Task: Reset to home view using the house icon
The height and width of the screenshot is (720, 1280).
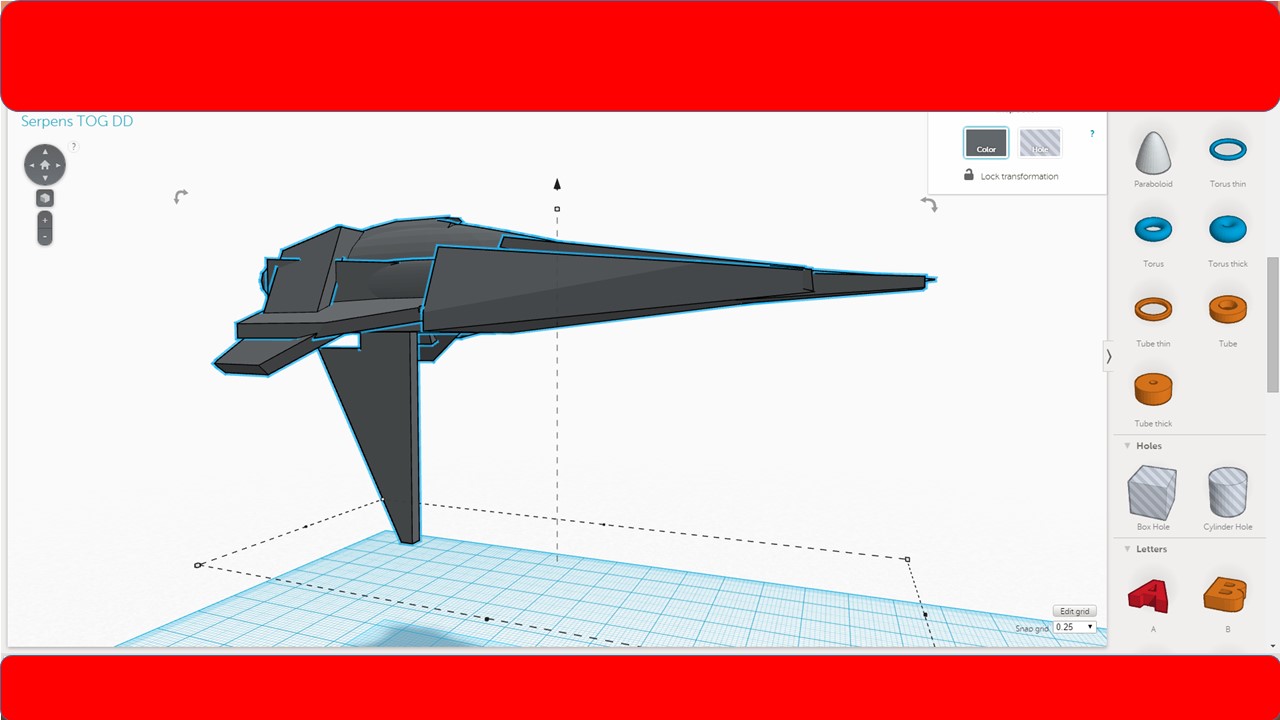Action: pos(45,165)
